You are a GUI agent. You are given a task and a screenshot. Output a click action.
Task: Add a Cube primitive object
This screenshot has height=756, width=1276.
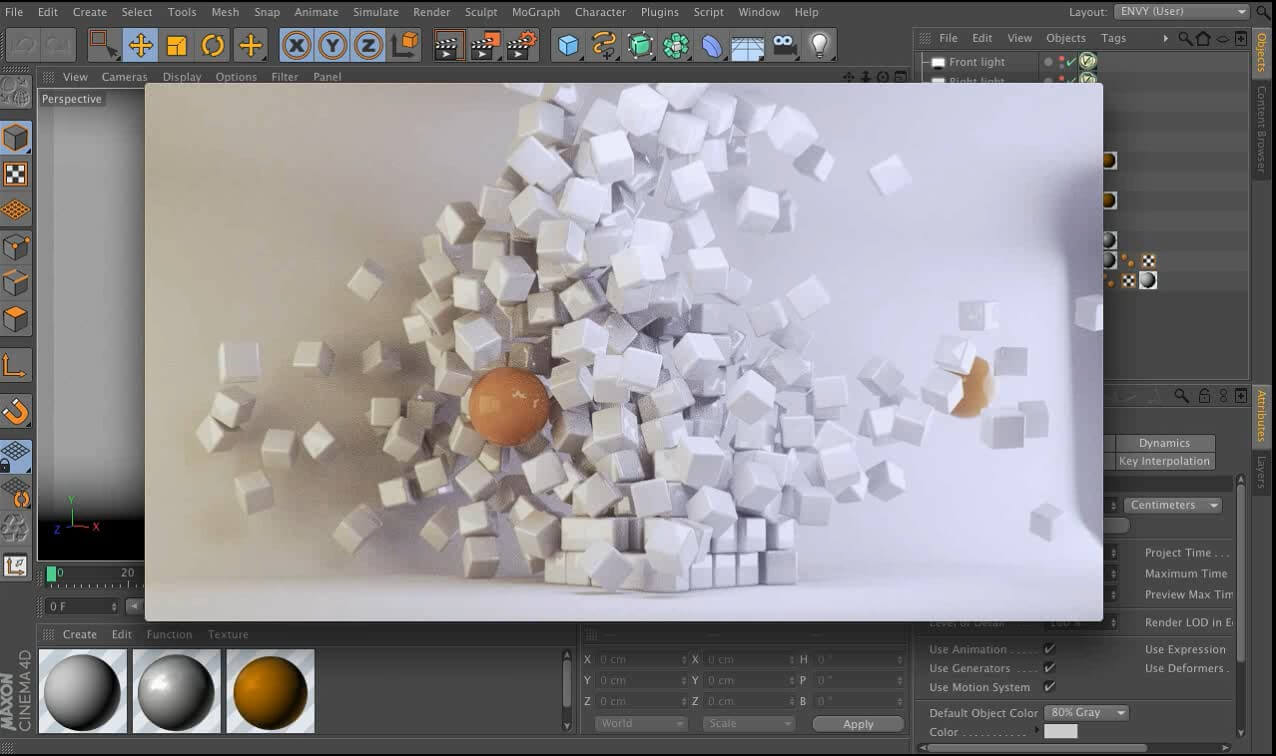click(568, 45)
